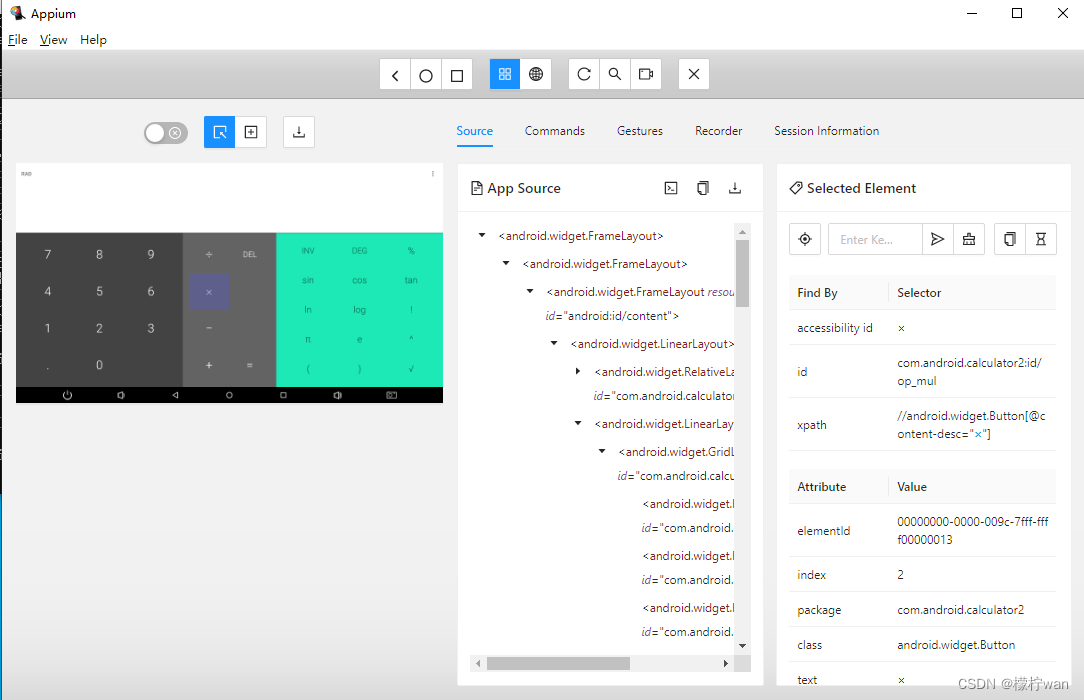This screenshot has width=1084, height=700.
Task: Expand the RelativeLayout tree node
Action: click(578, 372)
